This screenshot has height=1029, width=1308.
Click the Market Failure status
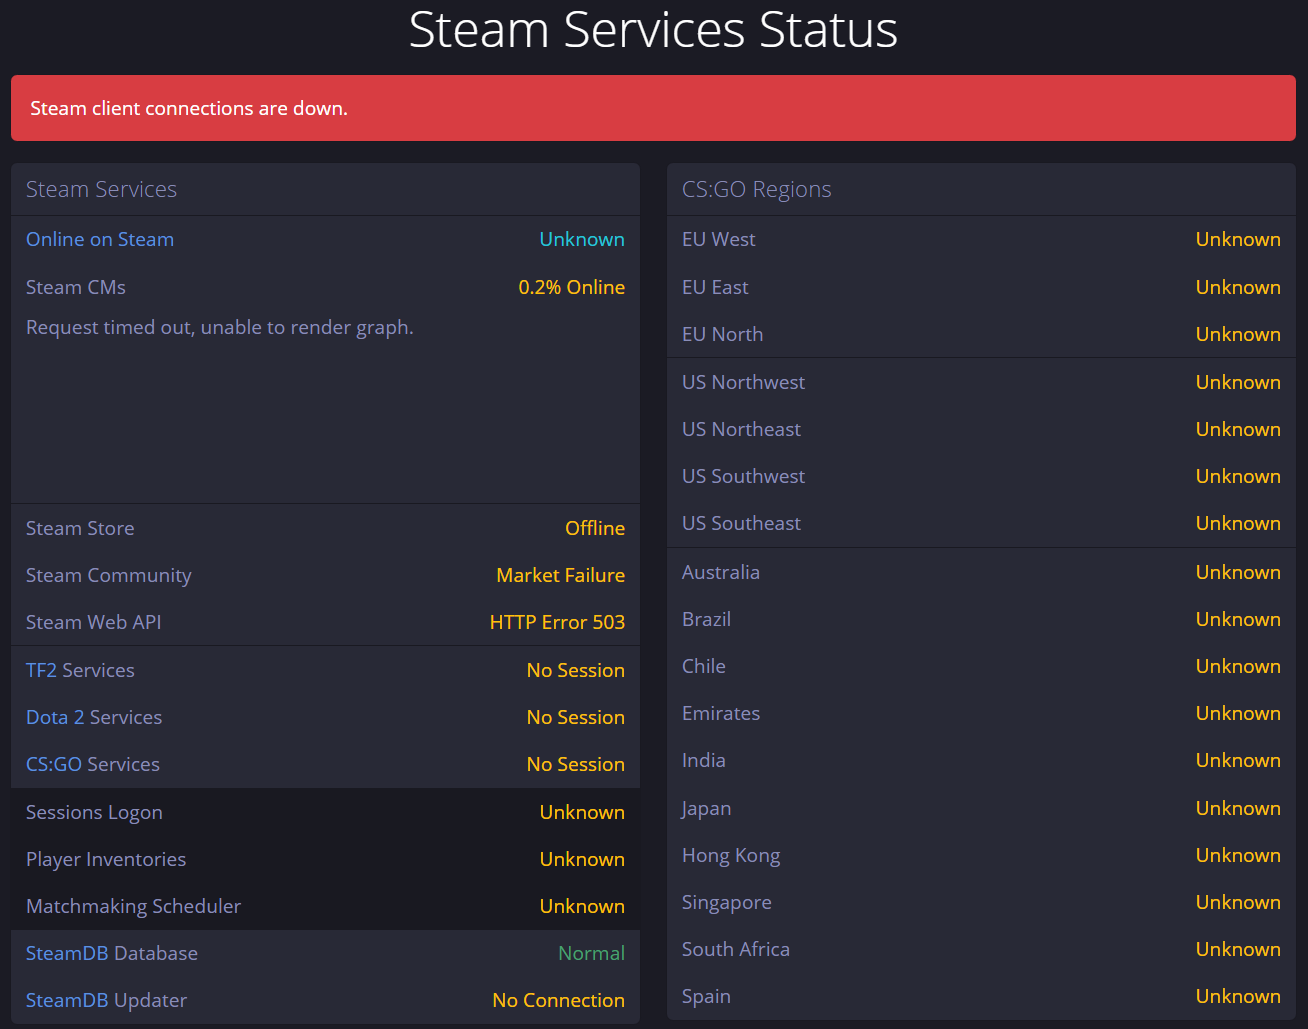(x=561, y=575)
